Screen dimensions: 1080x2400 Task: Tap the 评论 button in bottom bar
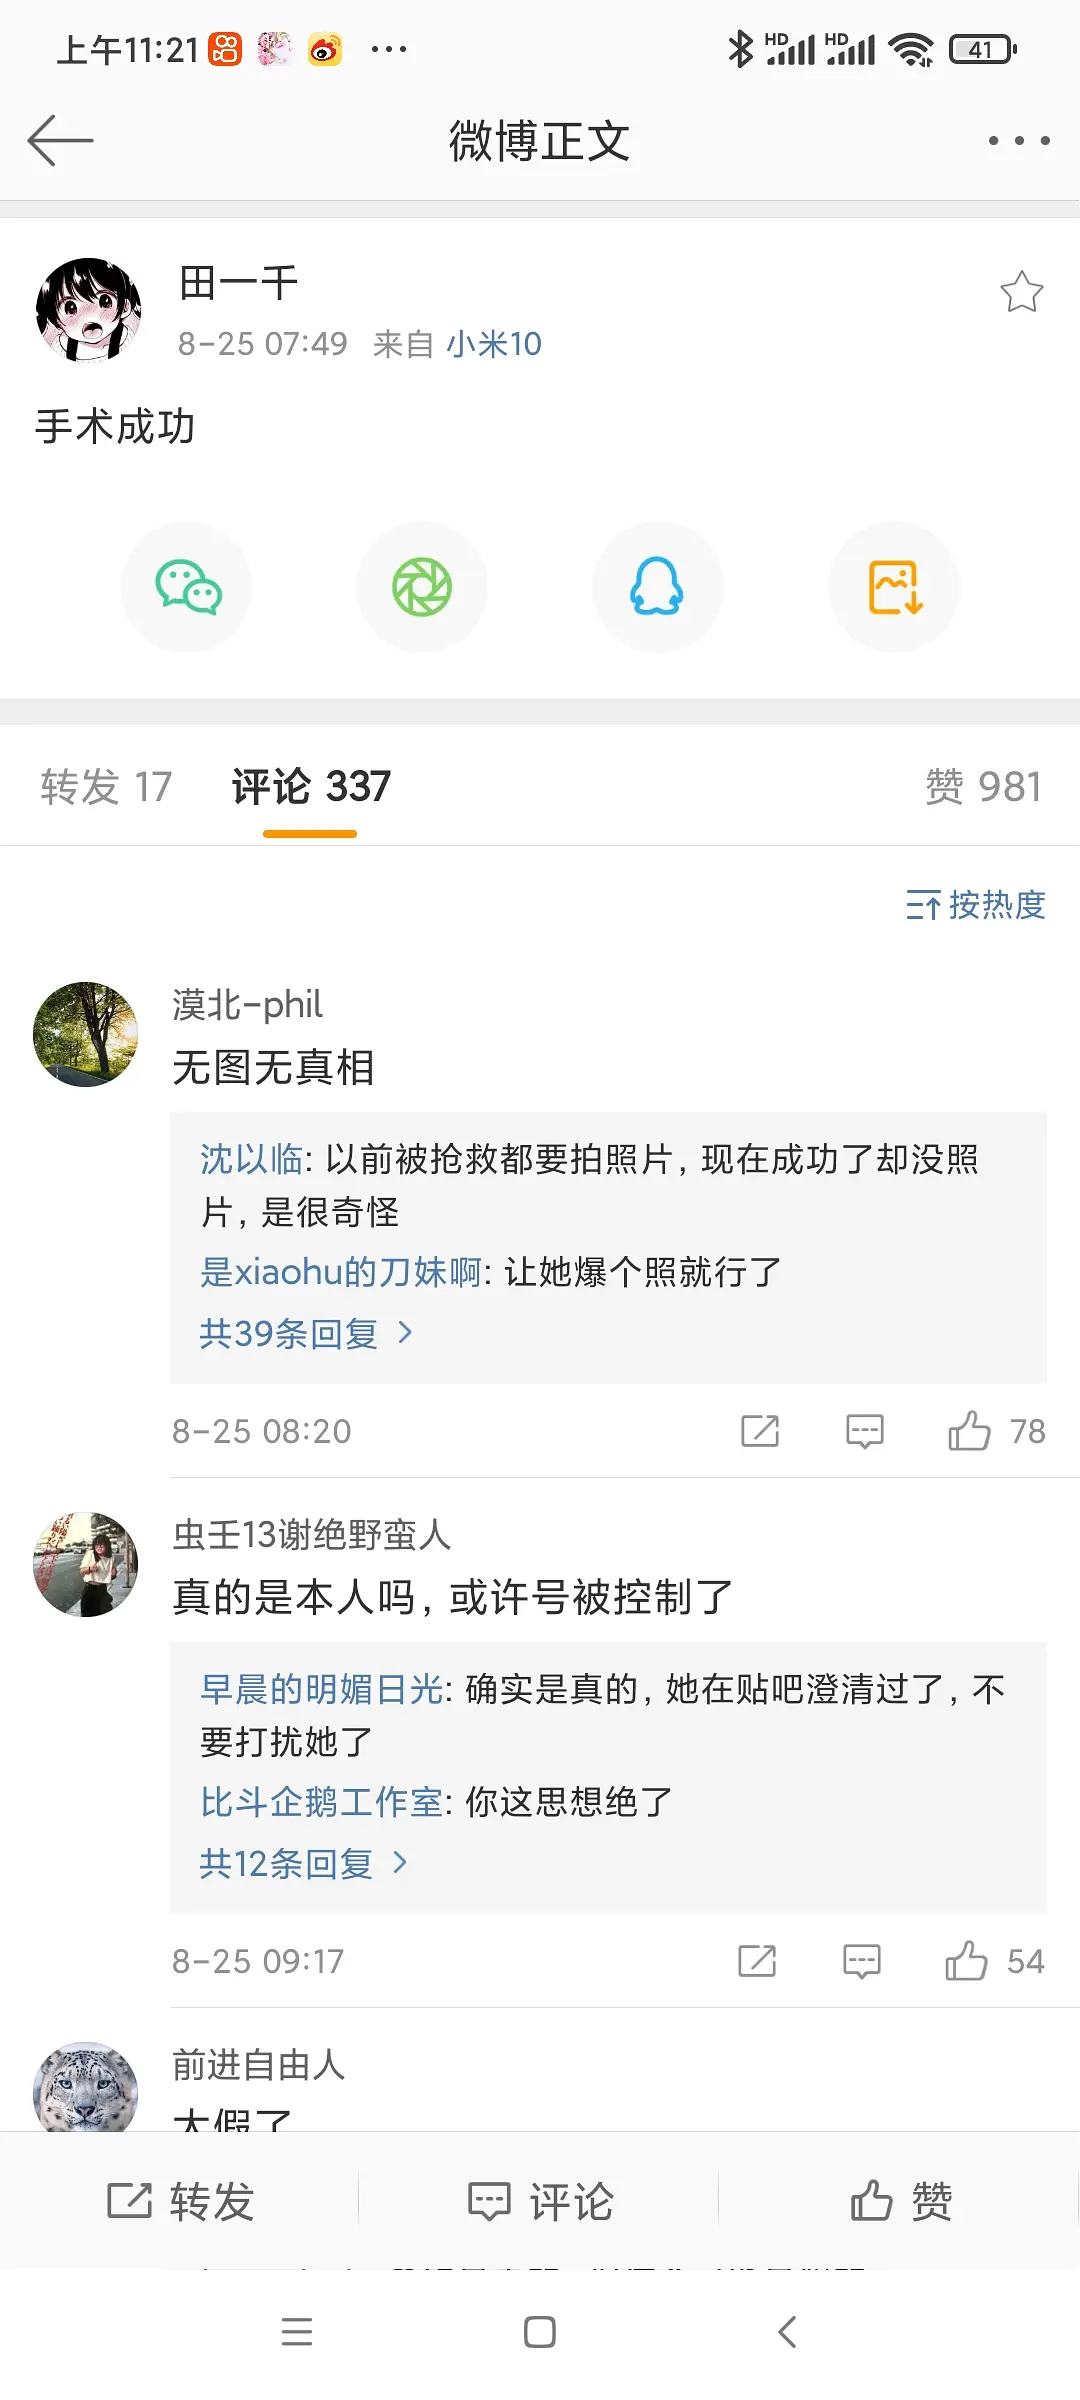(x=540, y=2201)
